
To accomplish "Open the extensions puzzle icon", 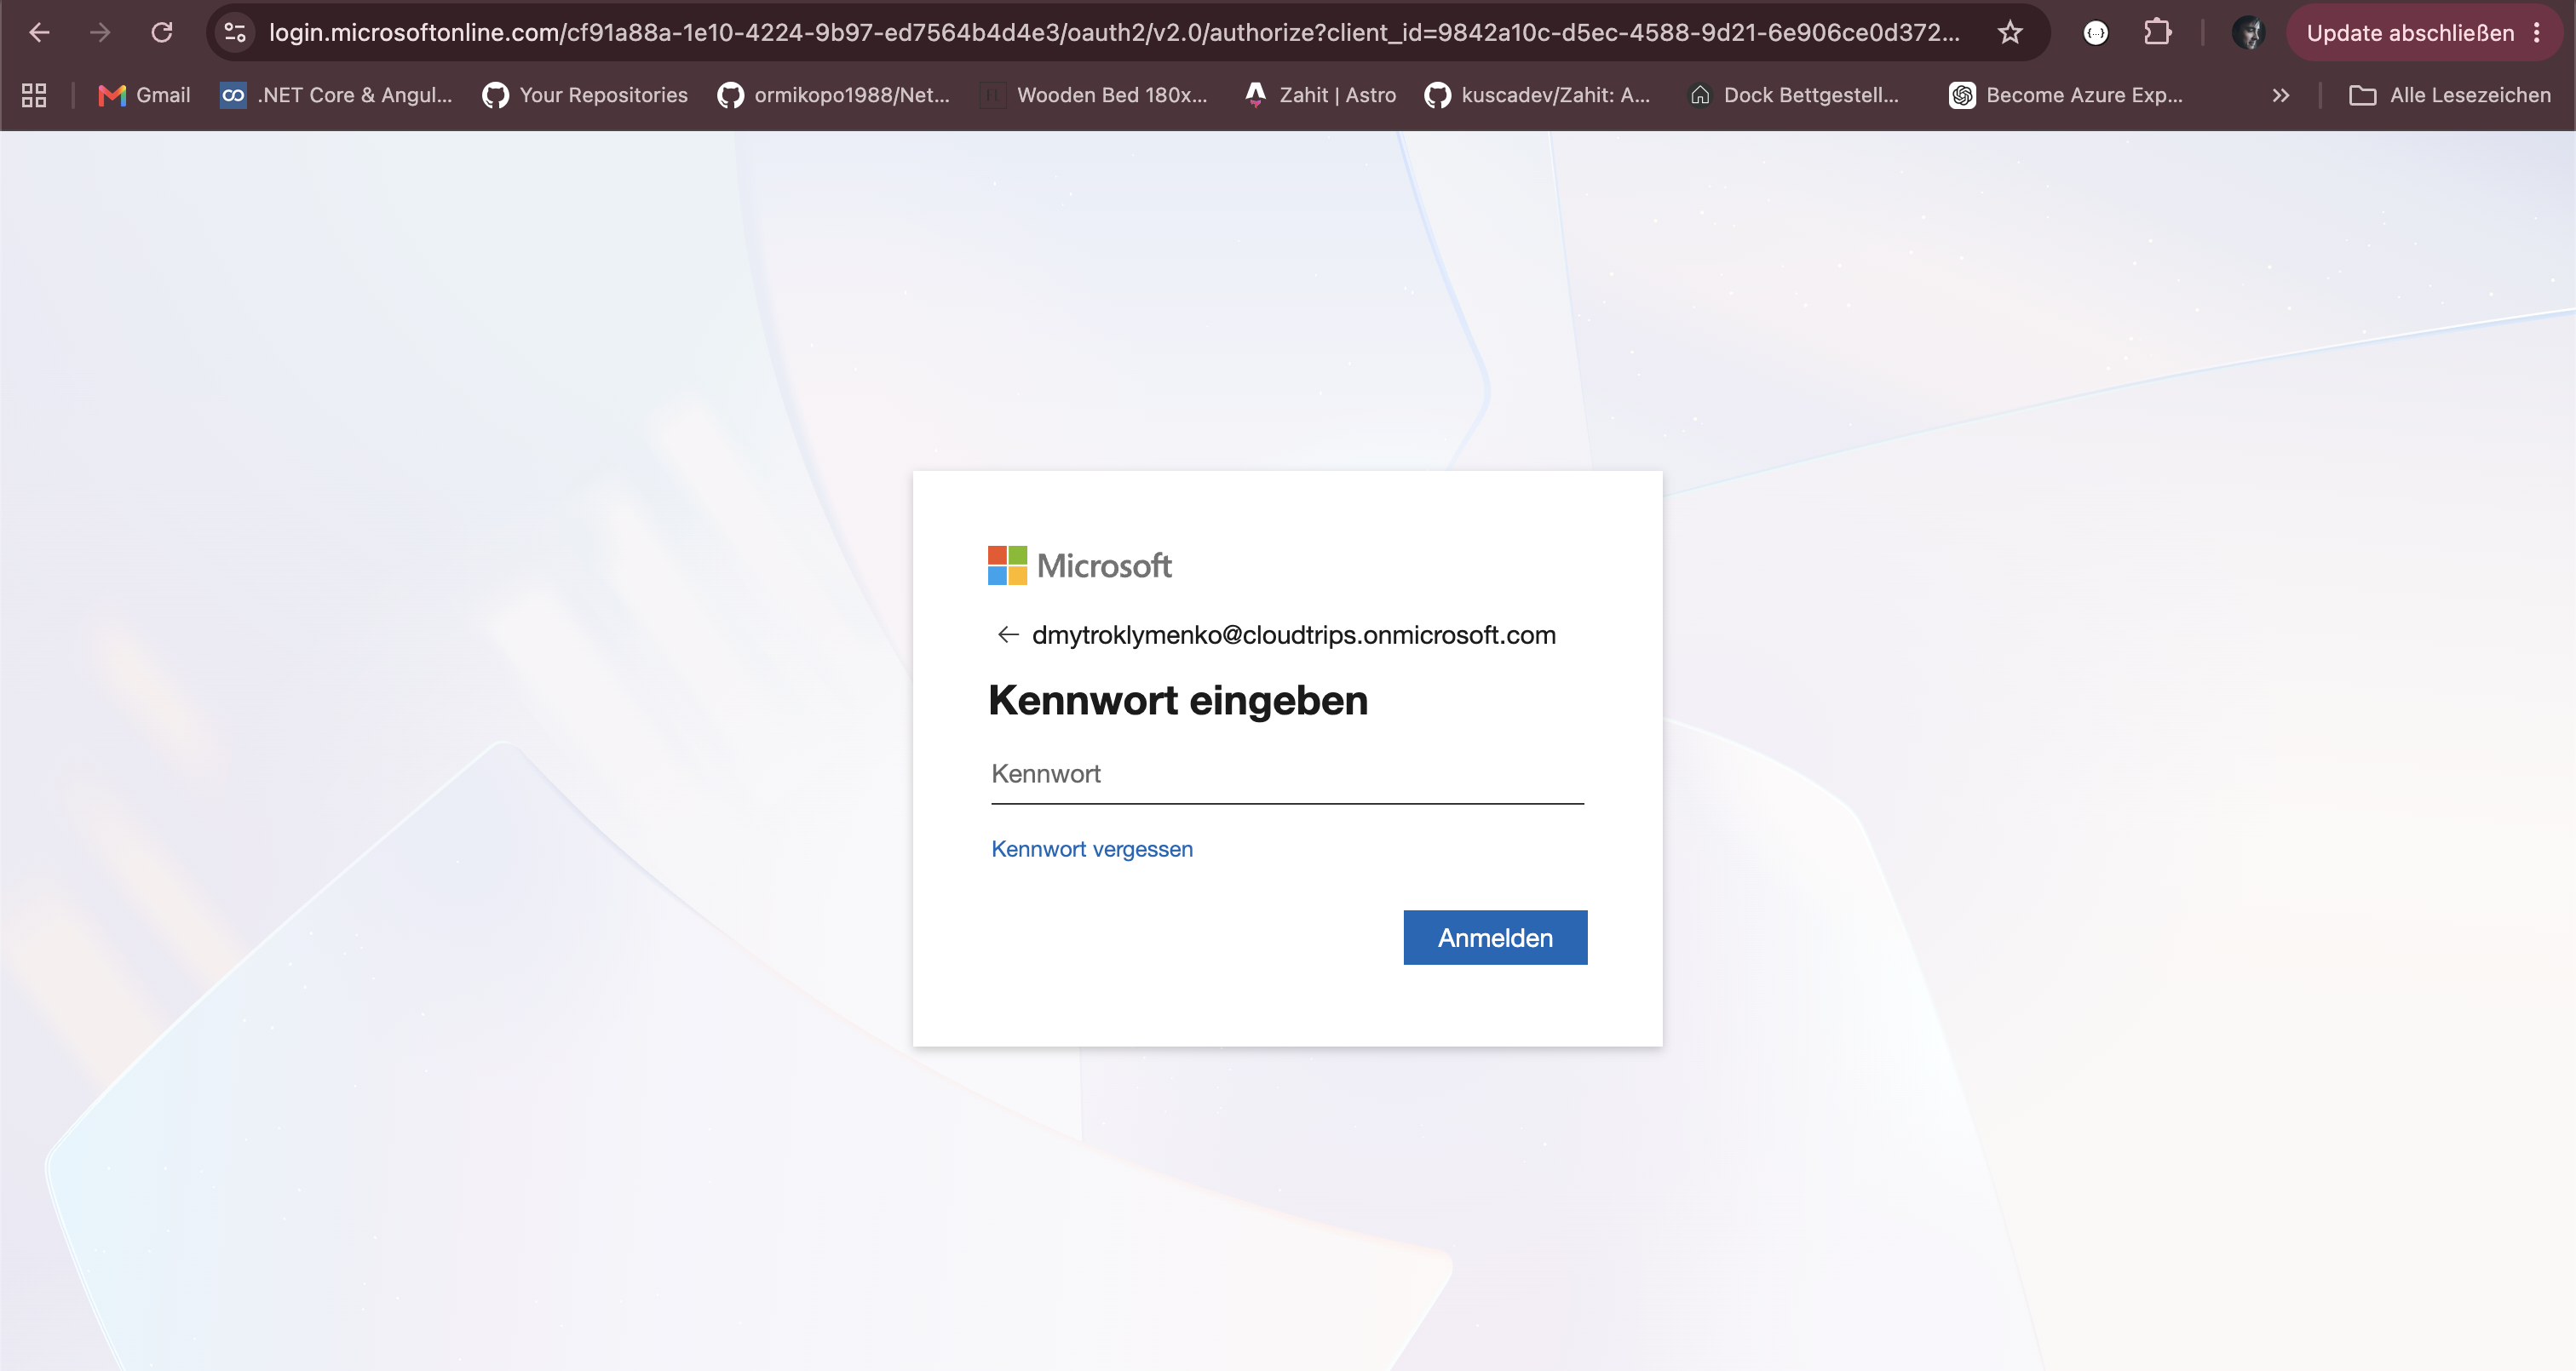I will [x=2157, y=33].
